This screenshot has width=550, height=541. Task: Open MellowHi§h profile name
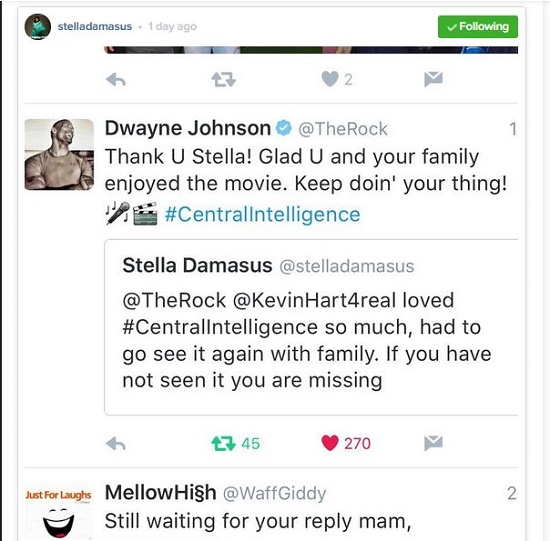tap(160, 493)
